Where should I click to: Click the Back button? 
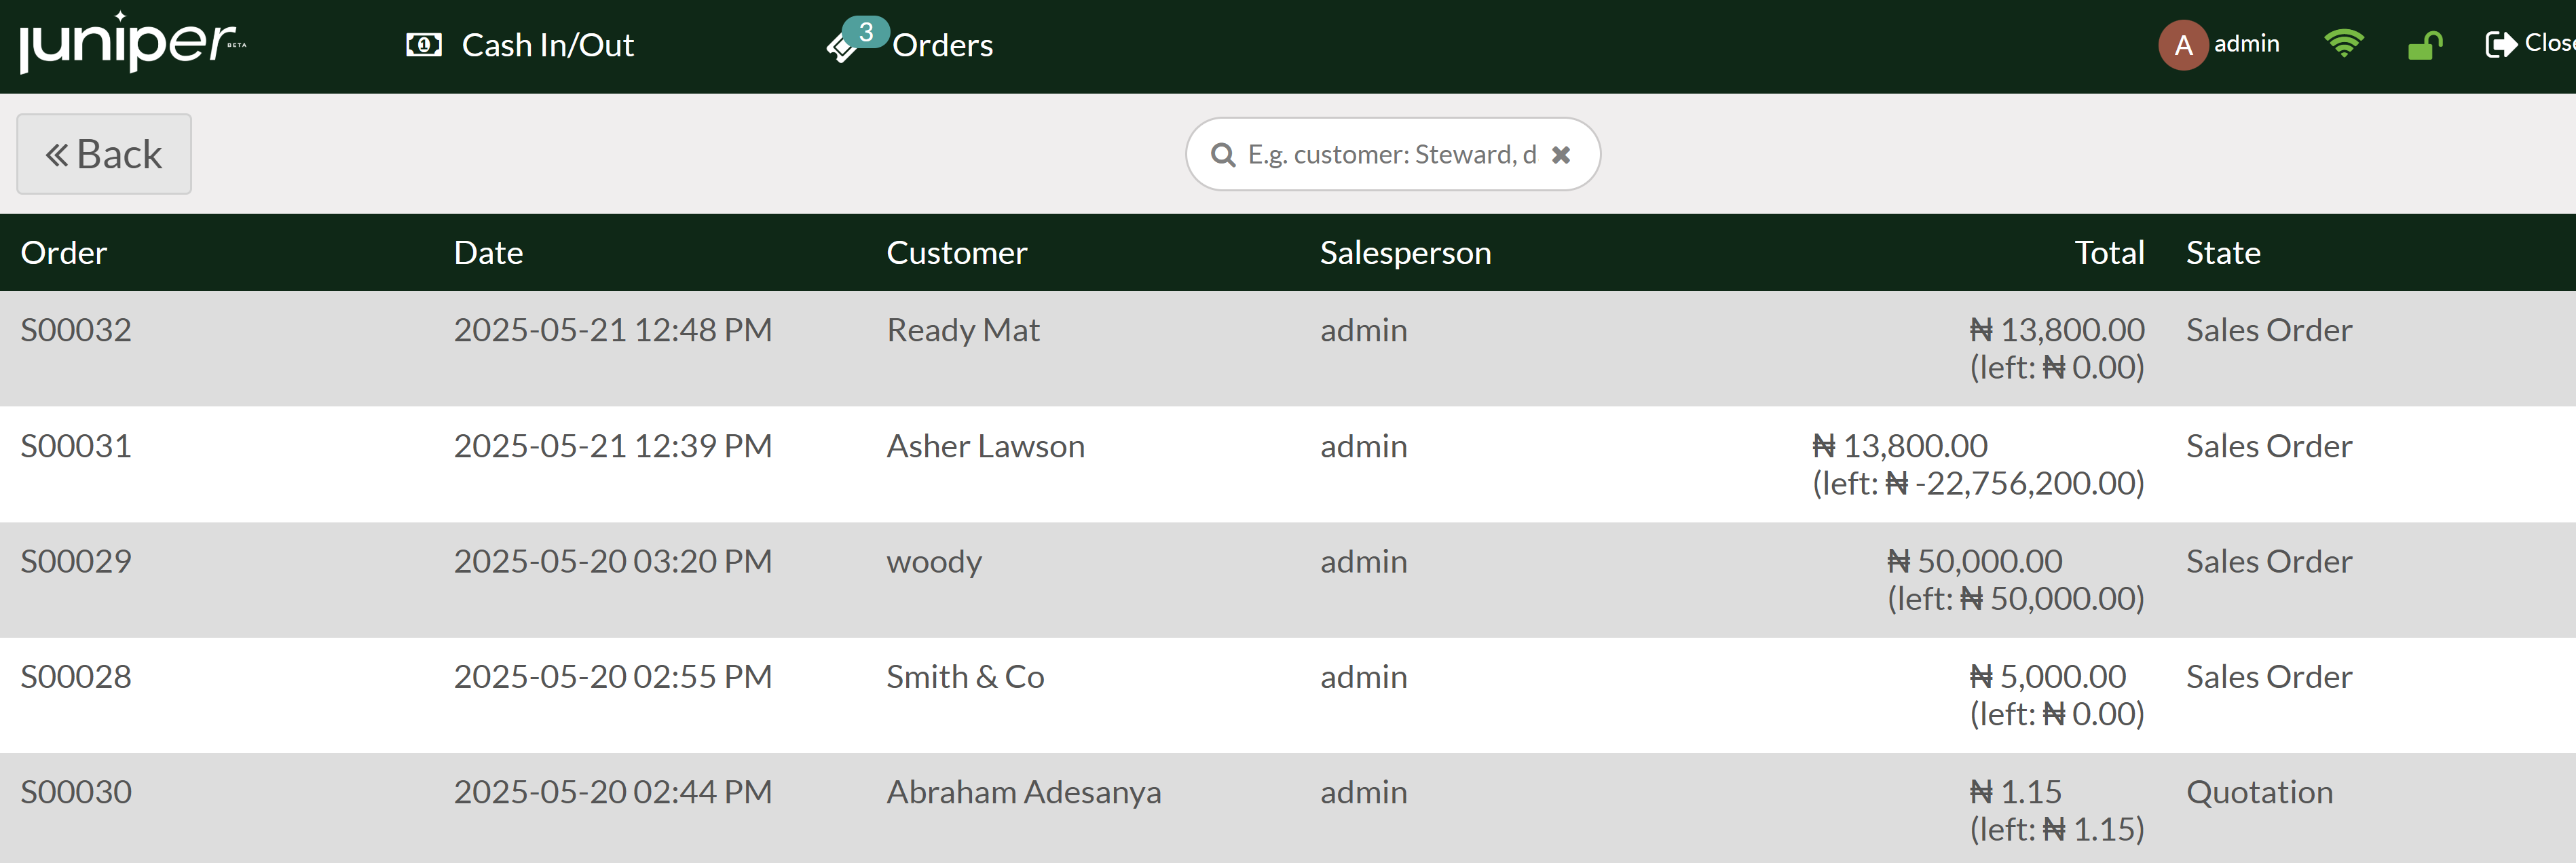click(104, 153)
